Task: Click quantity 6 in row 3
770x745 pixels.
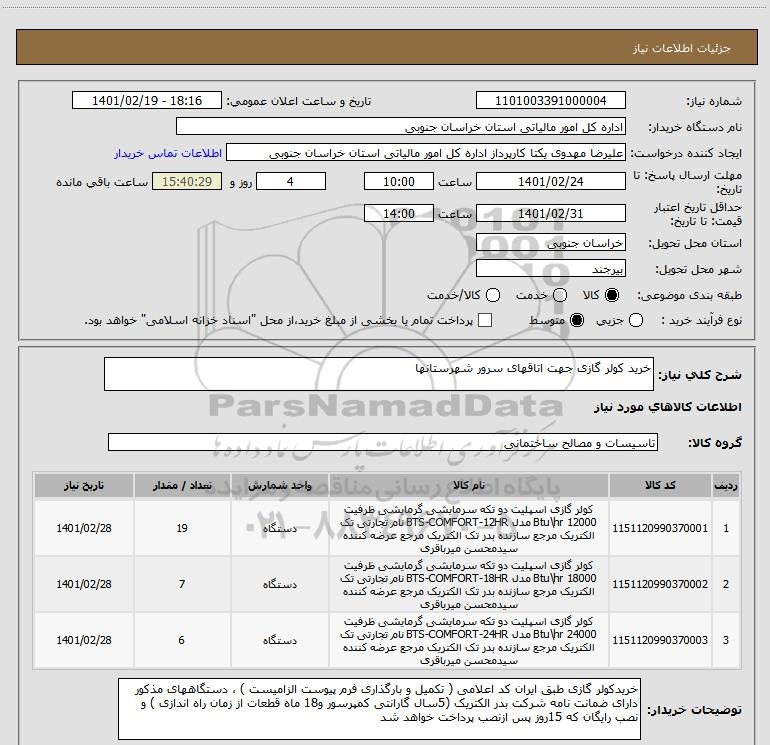Action: click(x=182, y=640)
